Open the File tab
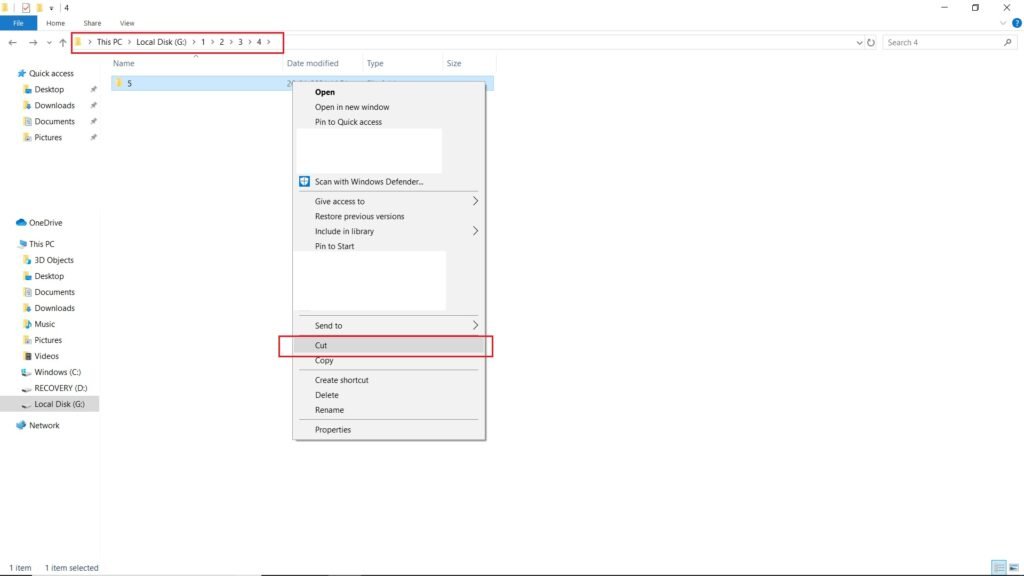1024x576 pixels. point(18,23)
